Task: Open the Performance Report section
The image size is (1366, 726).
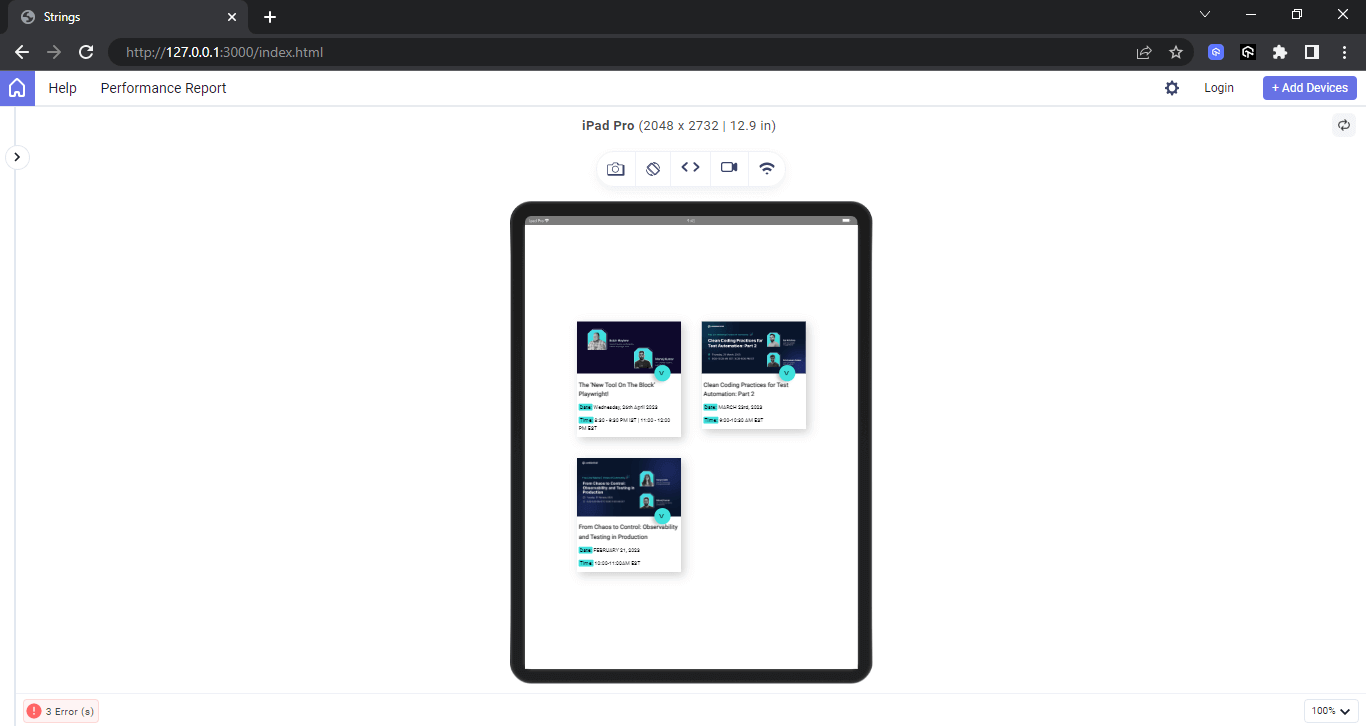Action: tap(163, 88)
